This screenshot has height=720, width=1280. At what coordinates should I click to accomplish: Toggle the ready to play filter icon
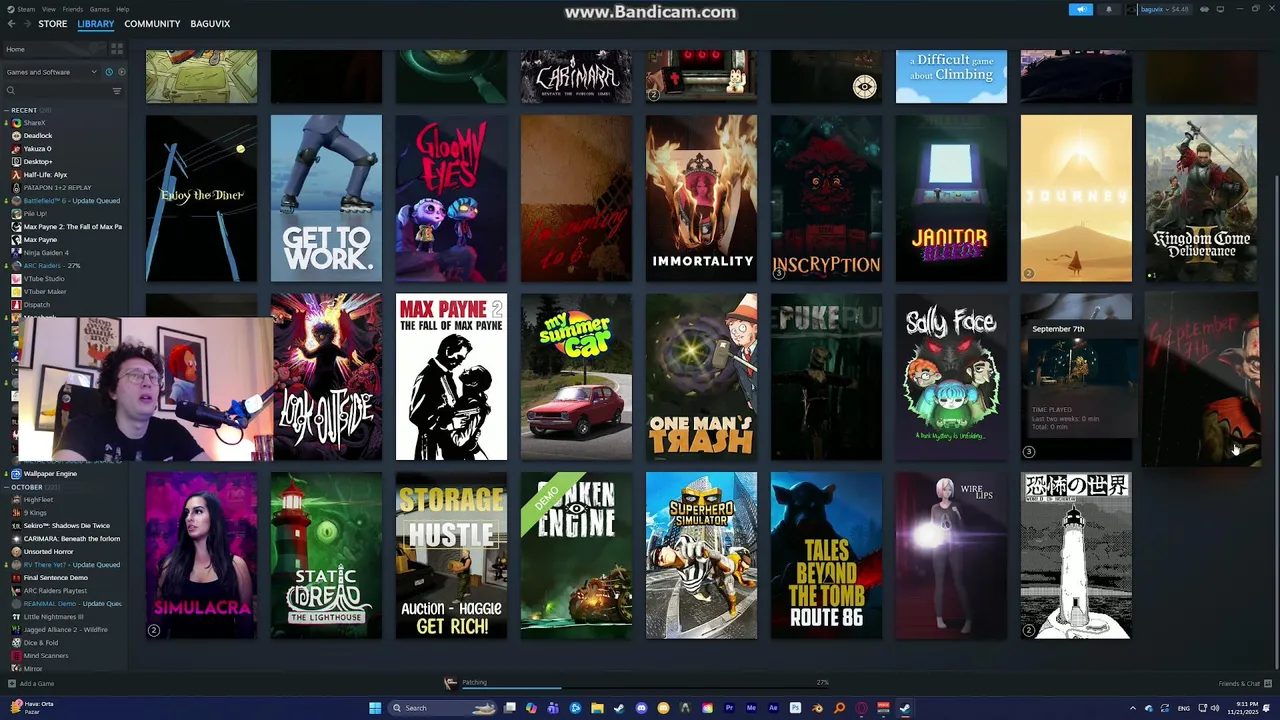pyautogui.click(x=121, y=72)
